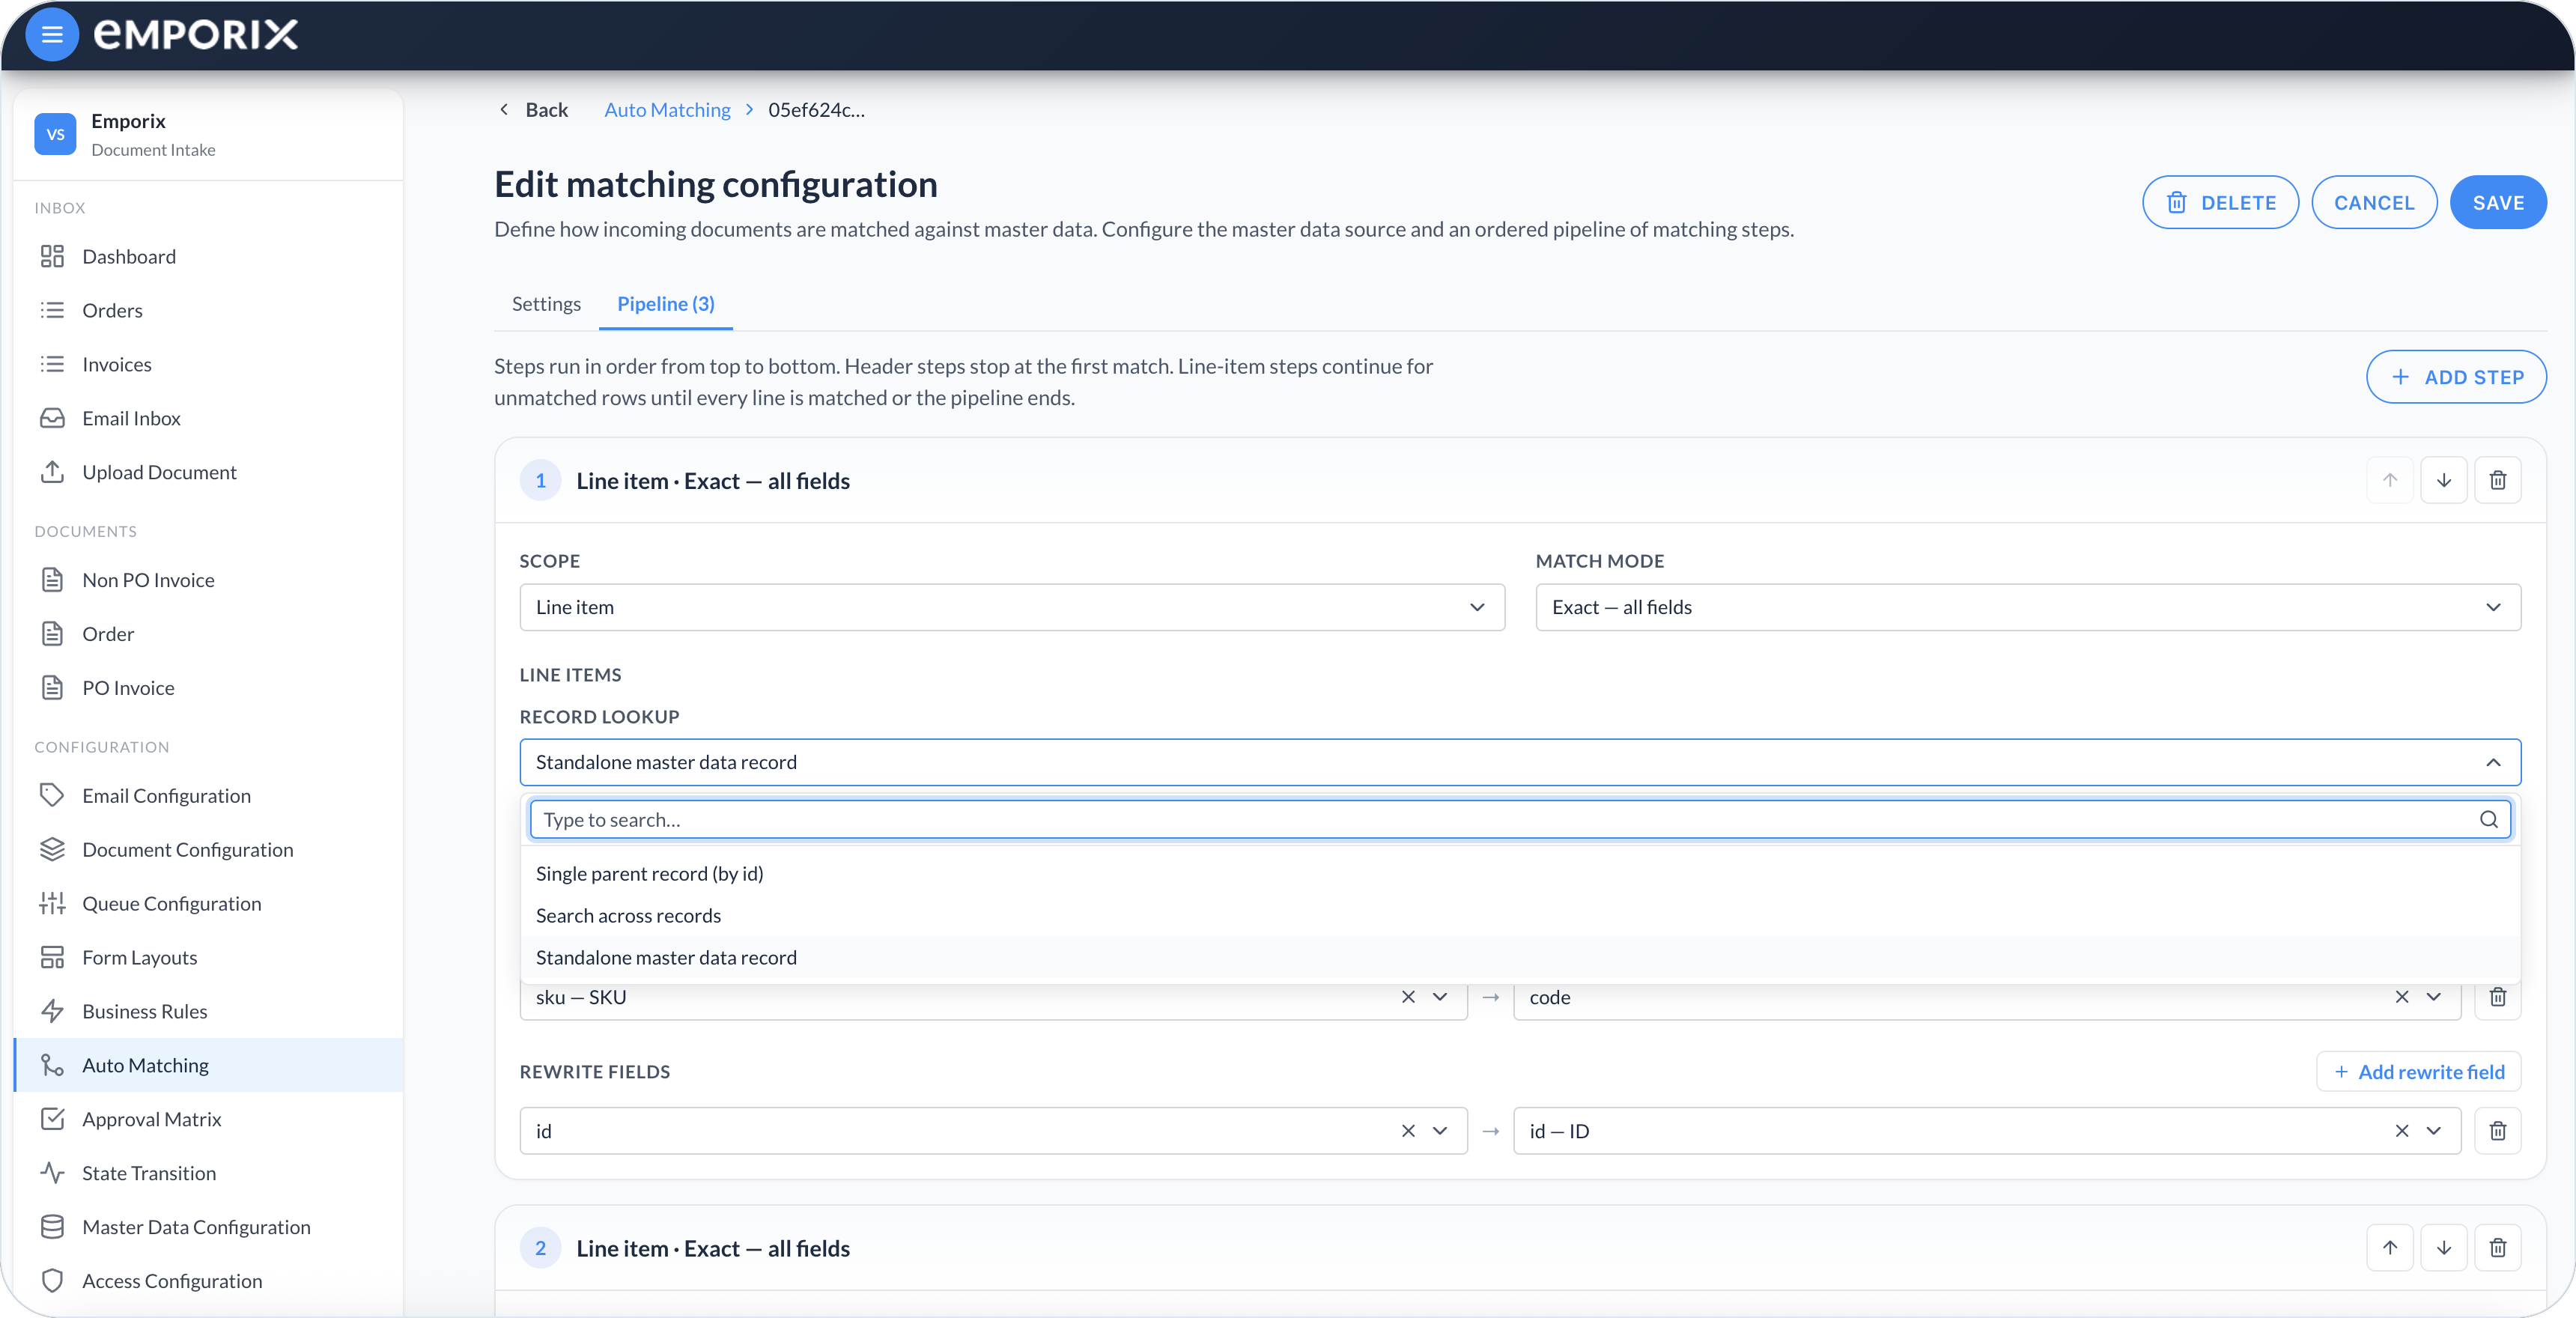The height and width of the screenshot is (1318, 2576).
Task: Open the Scope Line item dropdown
Action: (1012, 607)
